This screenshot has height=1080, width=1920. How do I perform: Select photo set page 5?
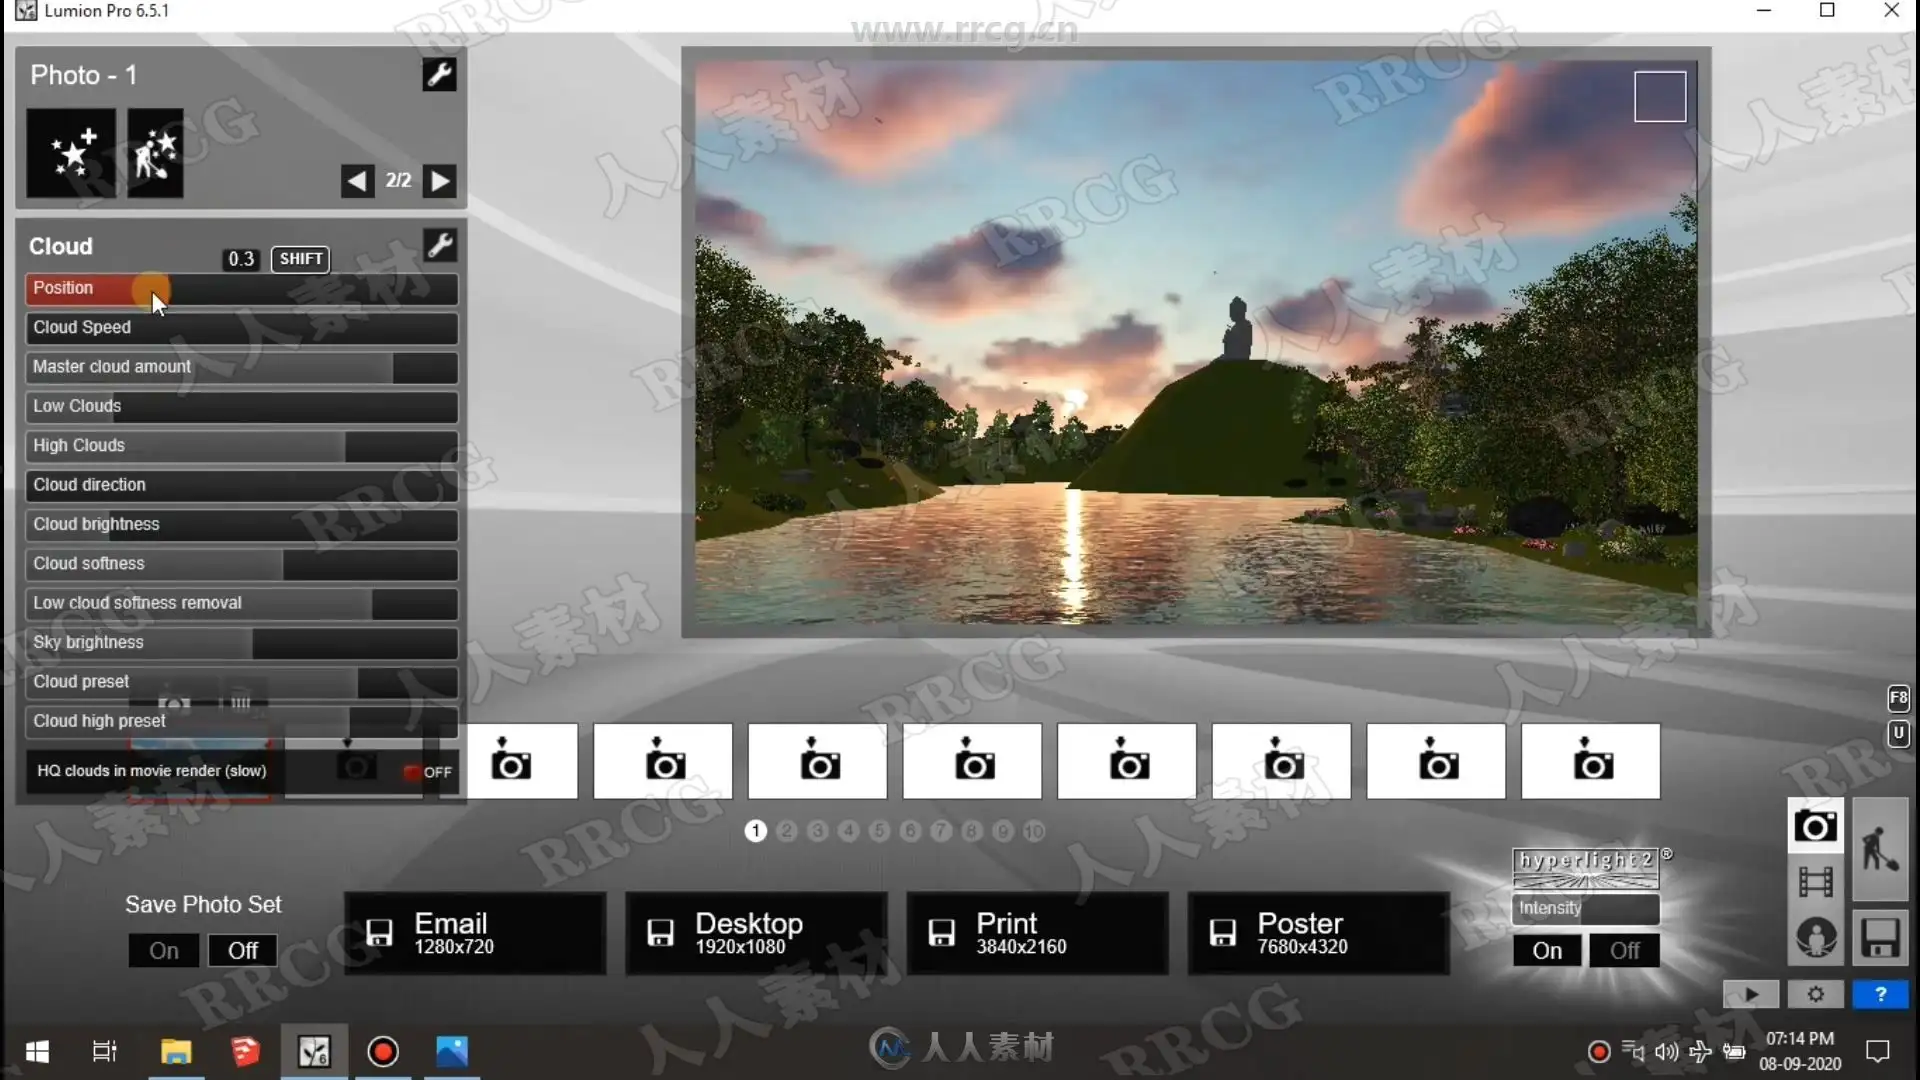click(x=879, y=831)
